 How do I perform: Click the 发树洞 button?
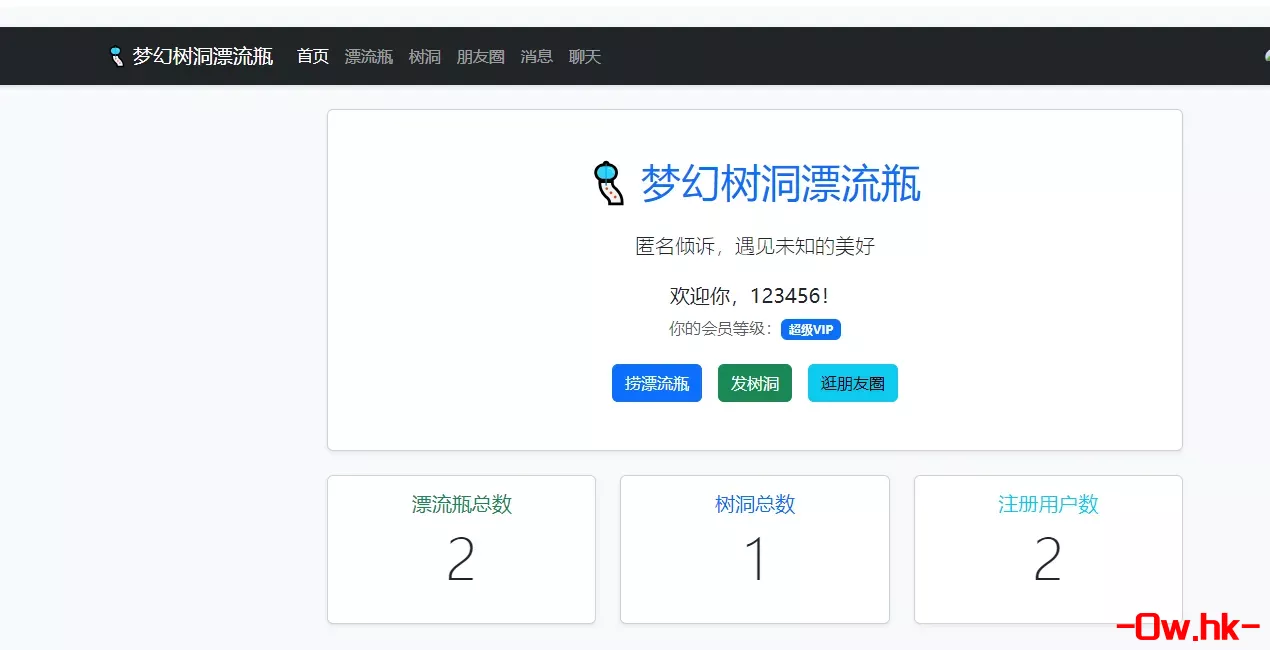754,383
